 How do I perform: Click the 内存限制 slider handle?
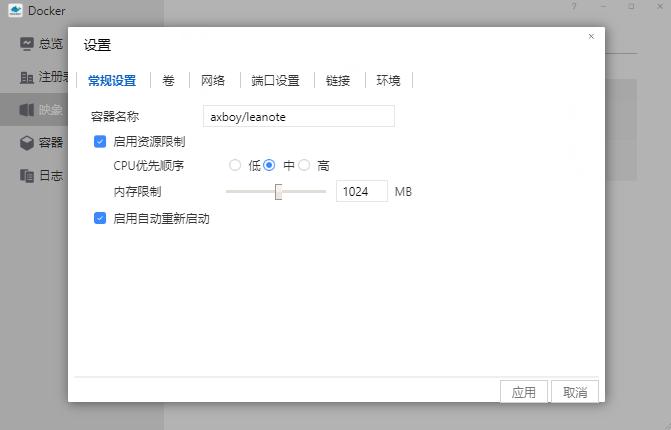point(279,192)
